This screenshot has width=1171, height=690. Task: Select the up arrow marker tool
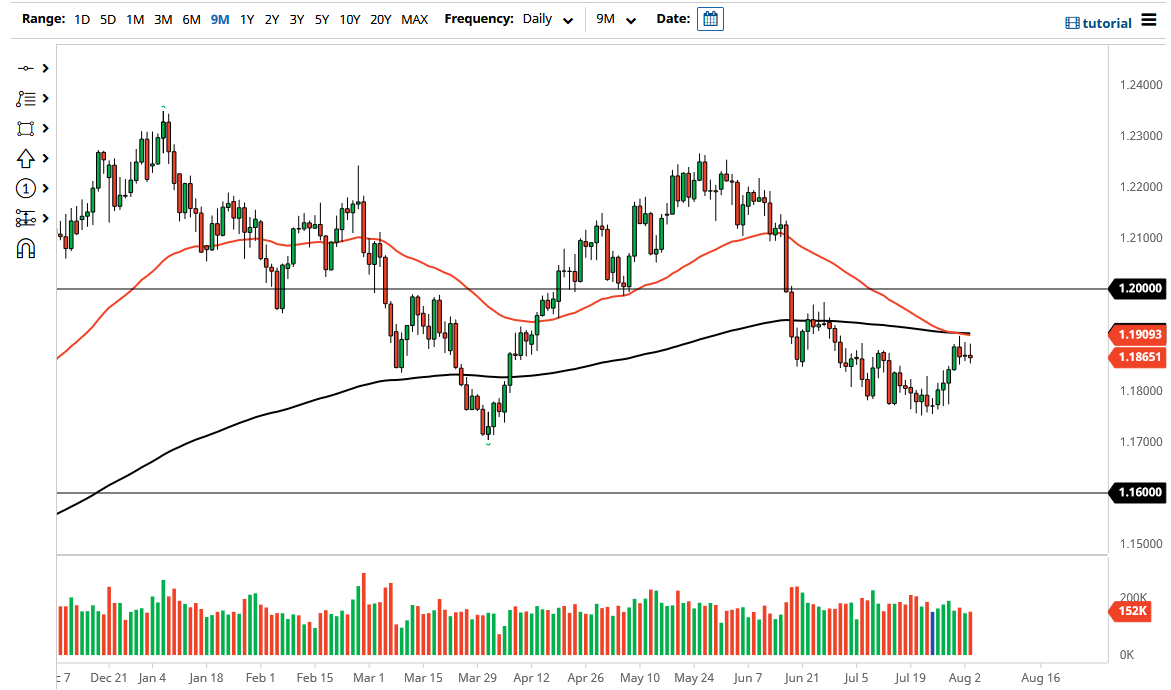(x=26, y=158)
